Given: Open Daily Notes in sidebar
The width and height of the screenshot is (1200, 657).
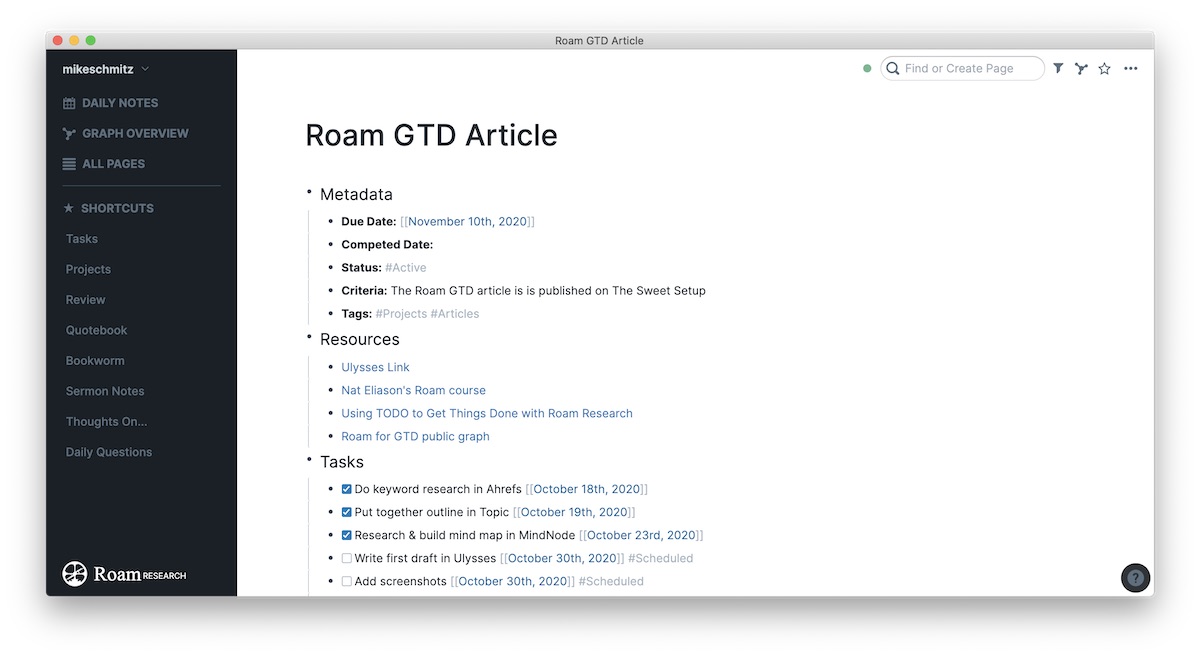Looking at the screenshot, I should 119,103.
